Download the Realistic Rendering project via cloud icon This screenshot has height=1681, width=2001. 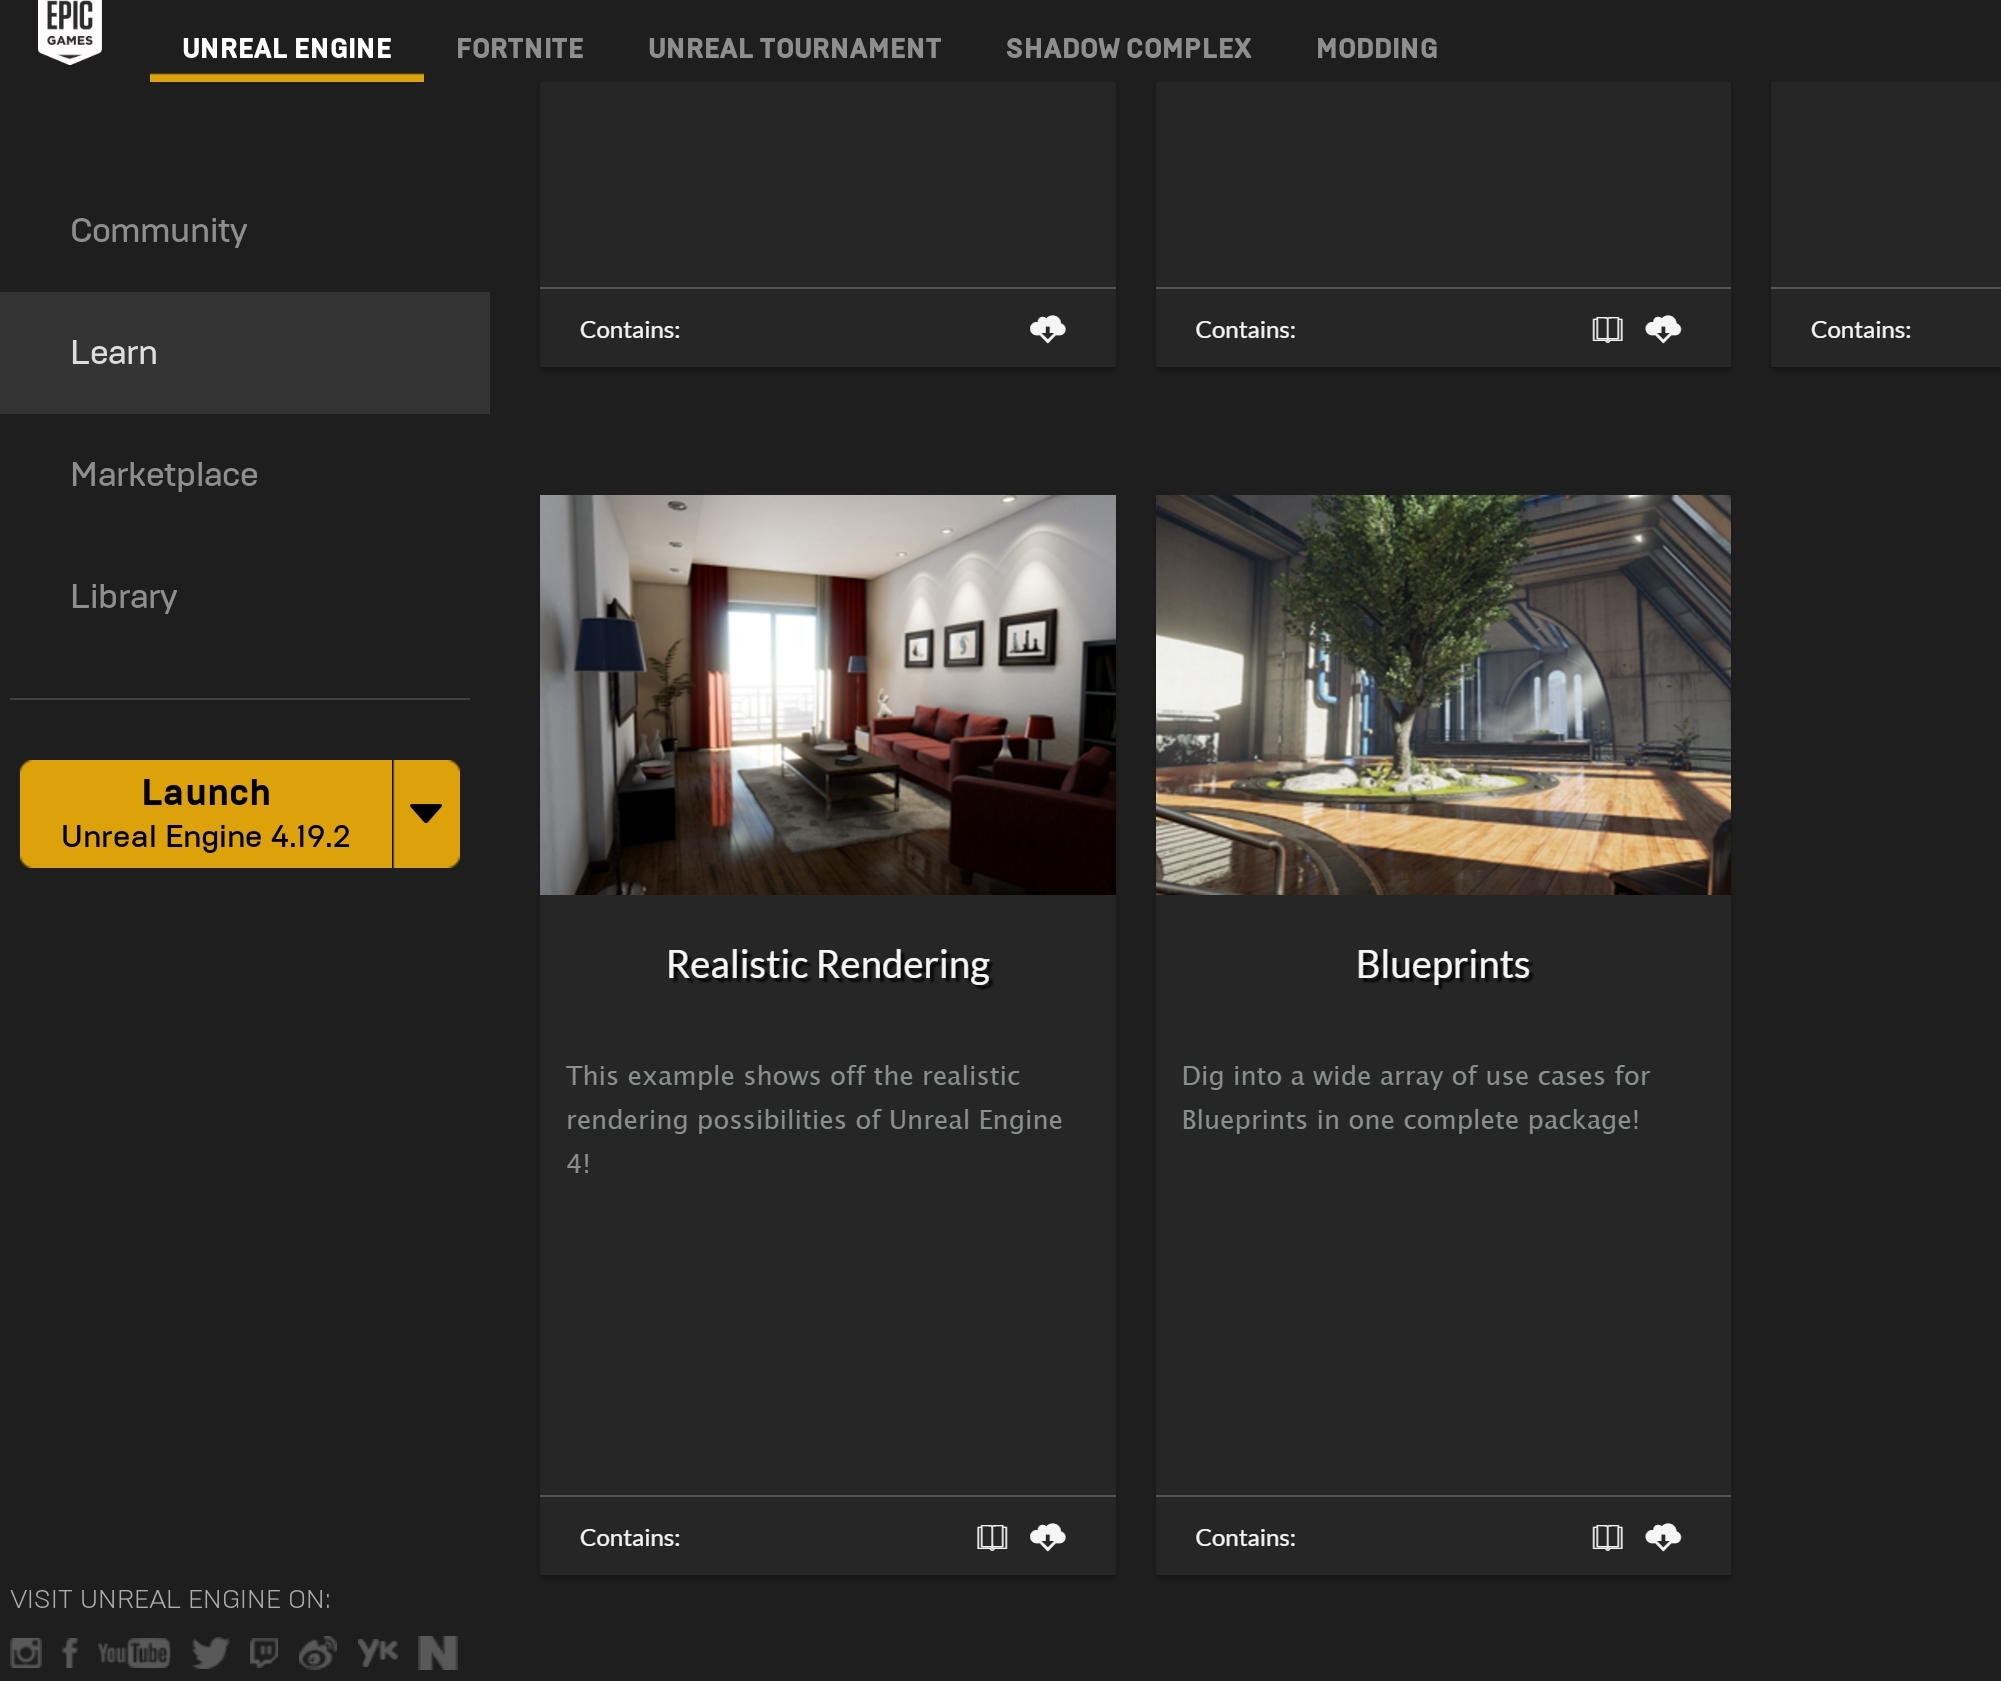click(x=1047, y=1536)
